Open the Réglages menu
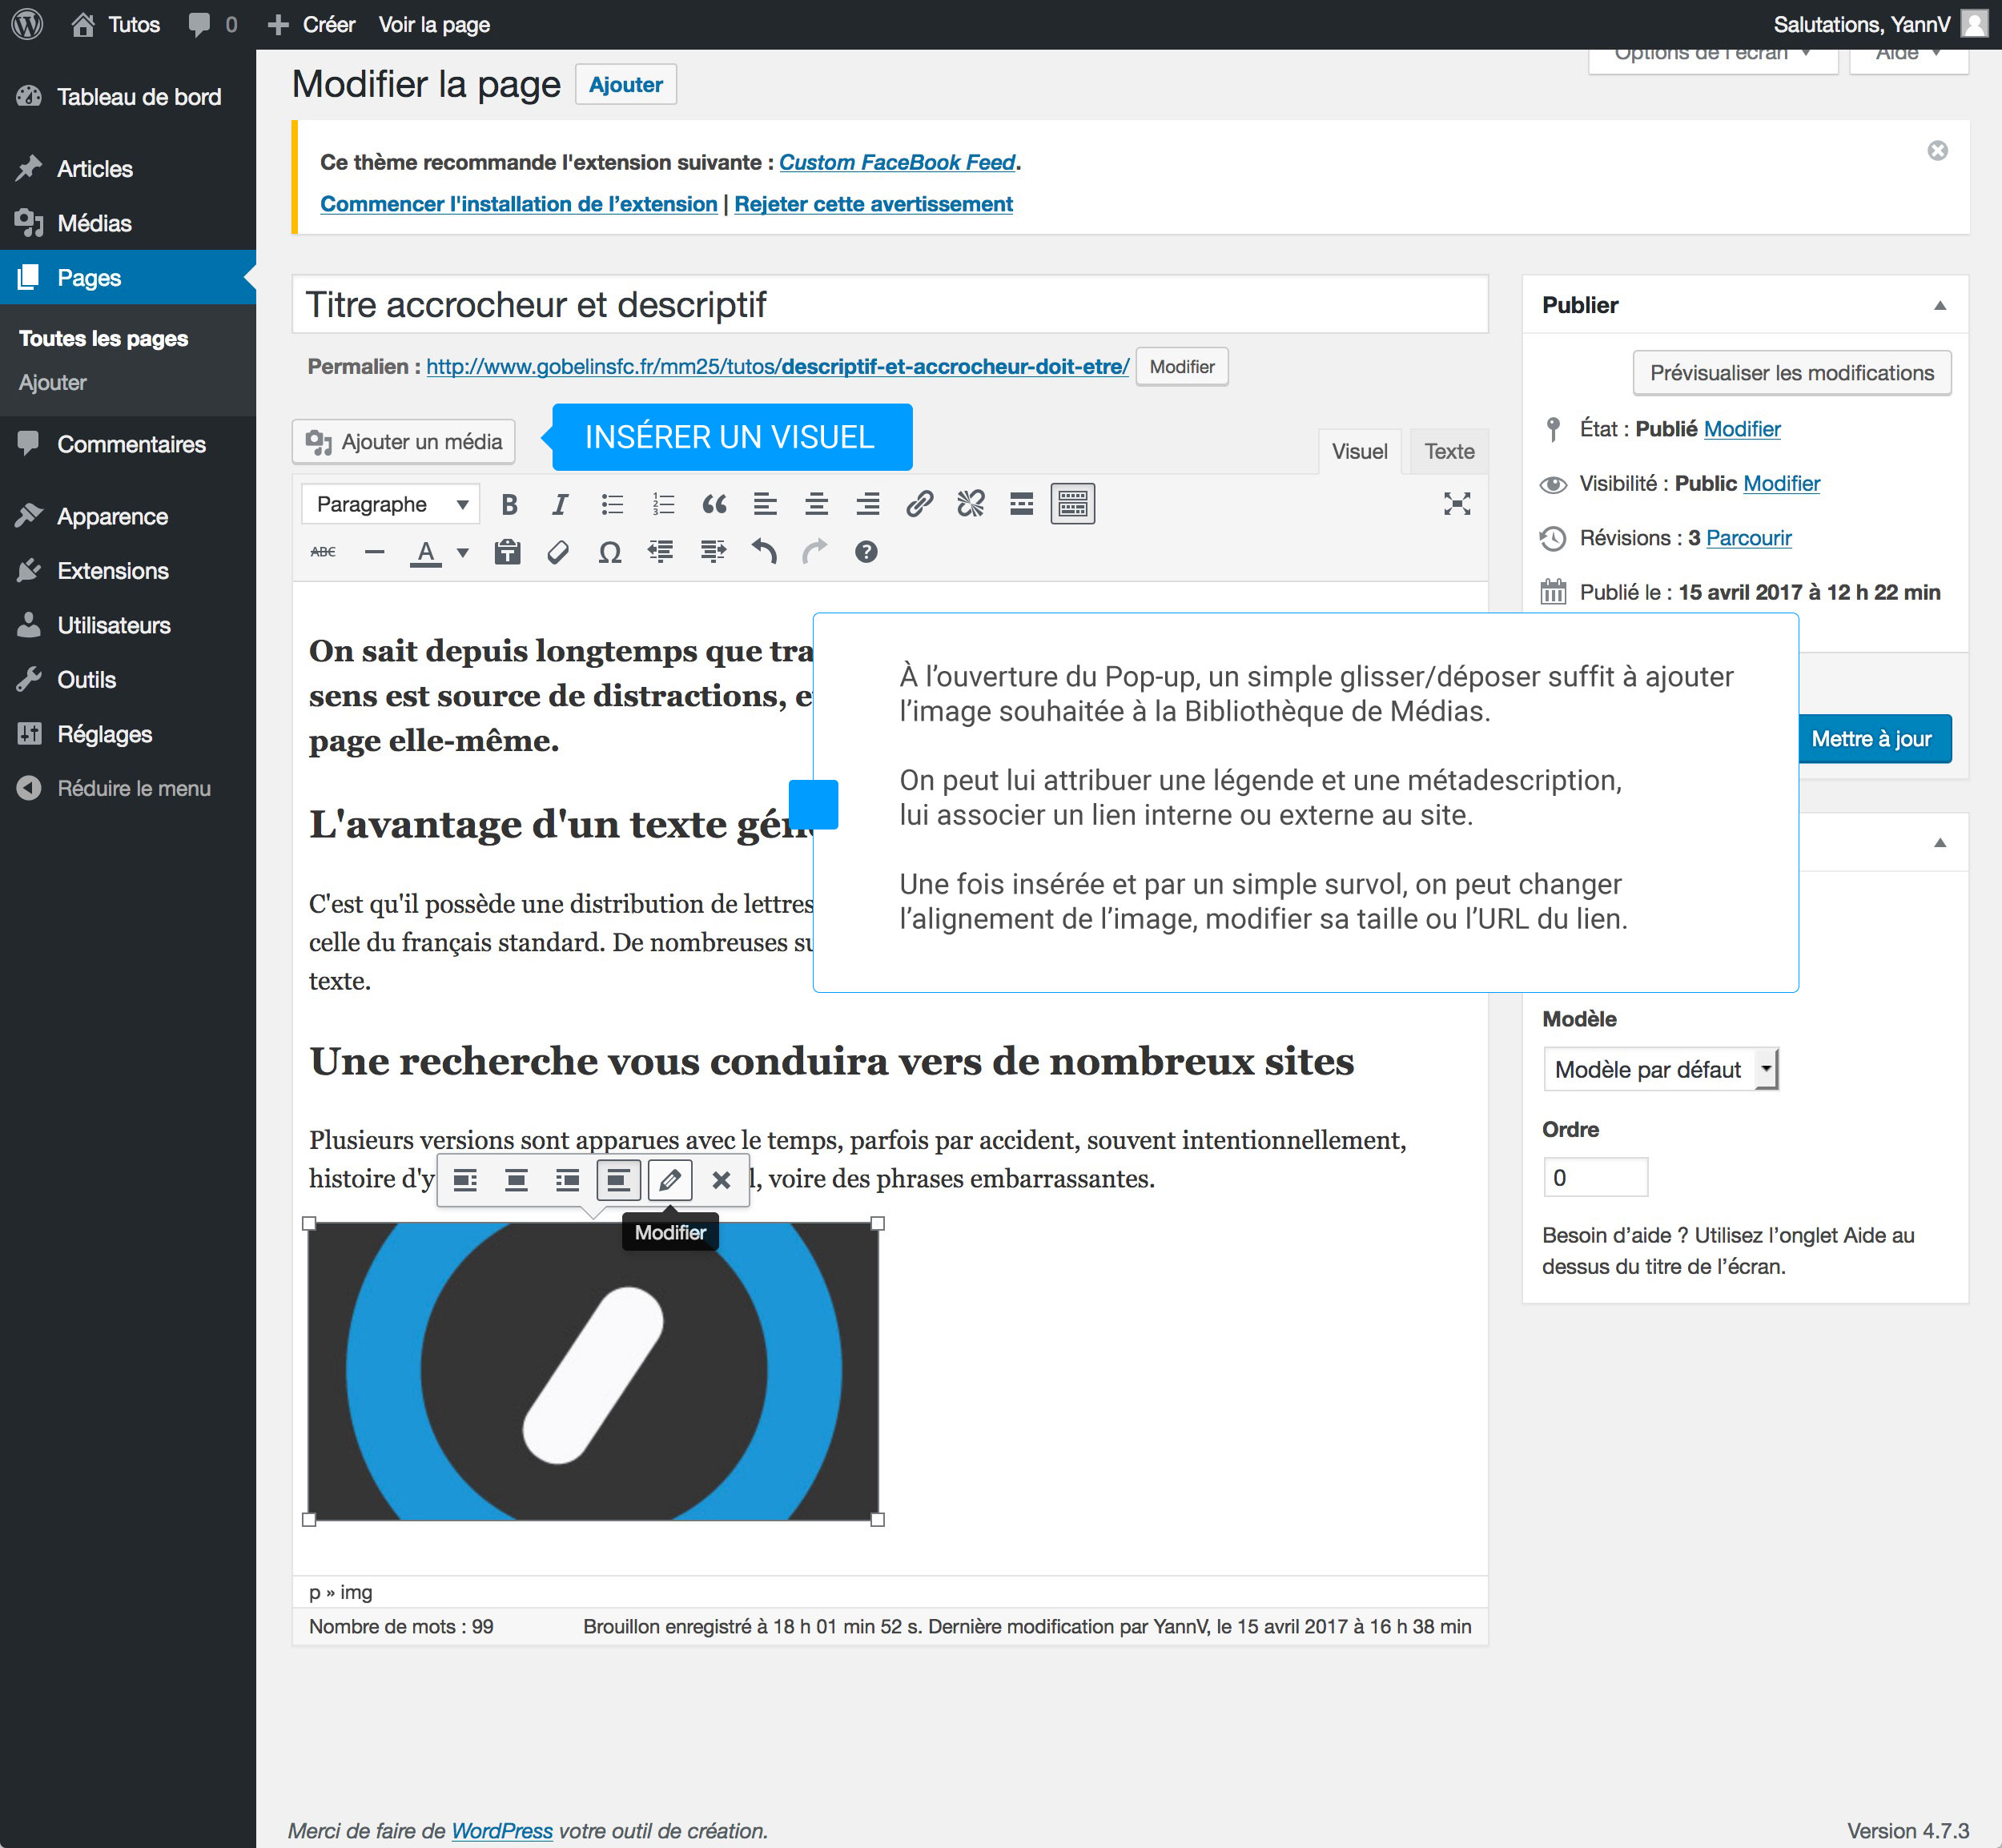This screenshot has height=1848, width=2002. (x=128, y=734)
